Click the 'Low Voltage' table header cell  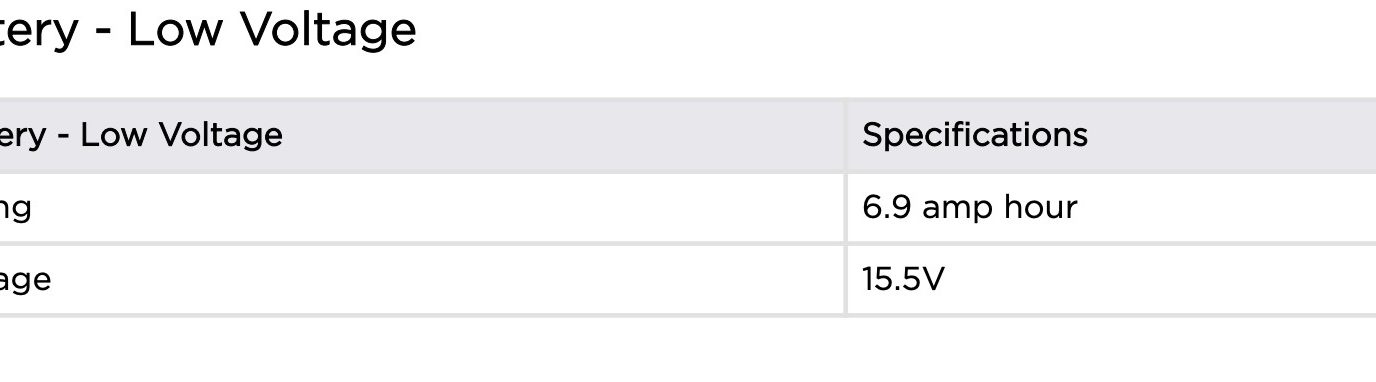click(422, 135)
